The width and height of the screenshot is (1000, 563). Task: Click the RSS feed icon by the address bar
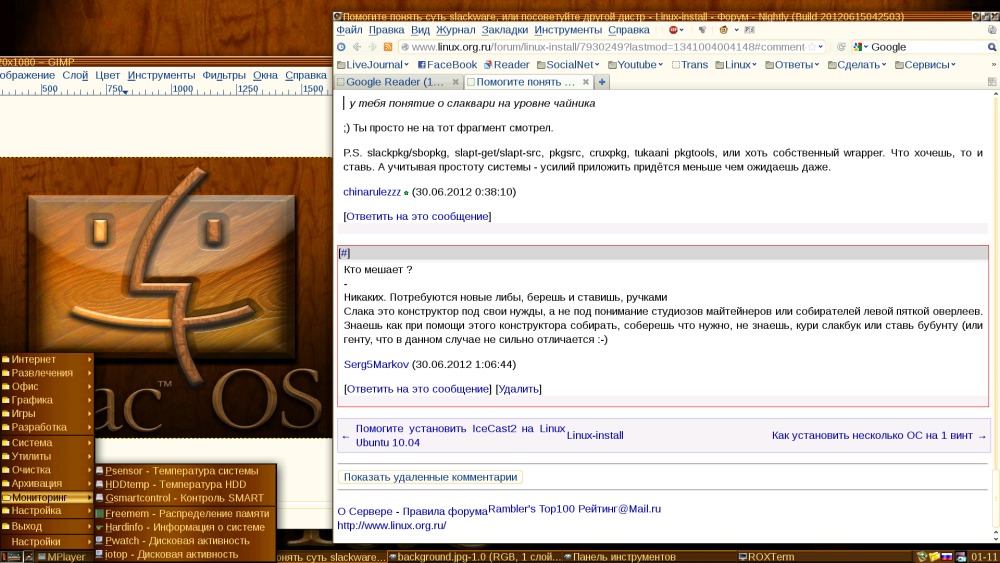coord(388,47)
